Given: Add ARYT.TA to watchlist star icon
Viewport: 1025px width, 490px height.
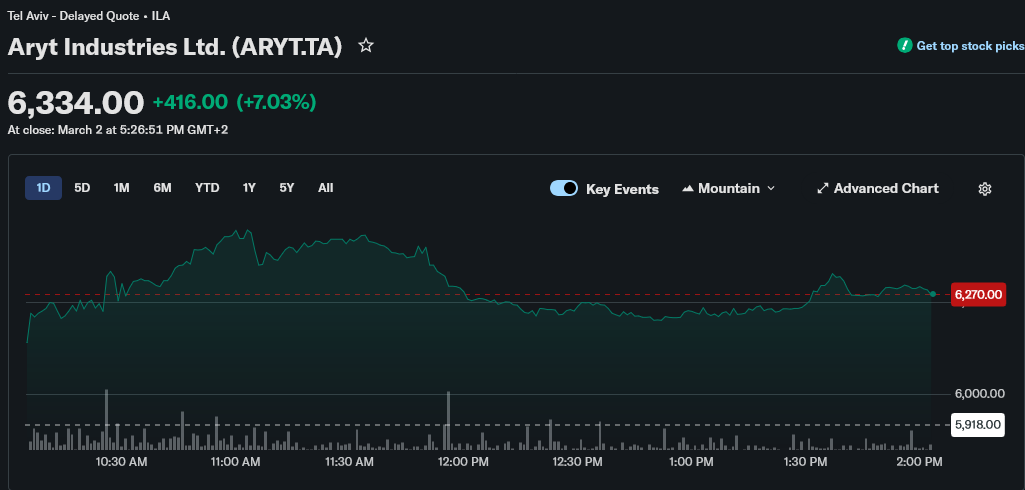Looking at the screenshot, I should [366, 46].
